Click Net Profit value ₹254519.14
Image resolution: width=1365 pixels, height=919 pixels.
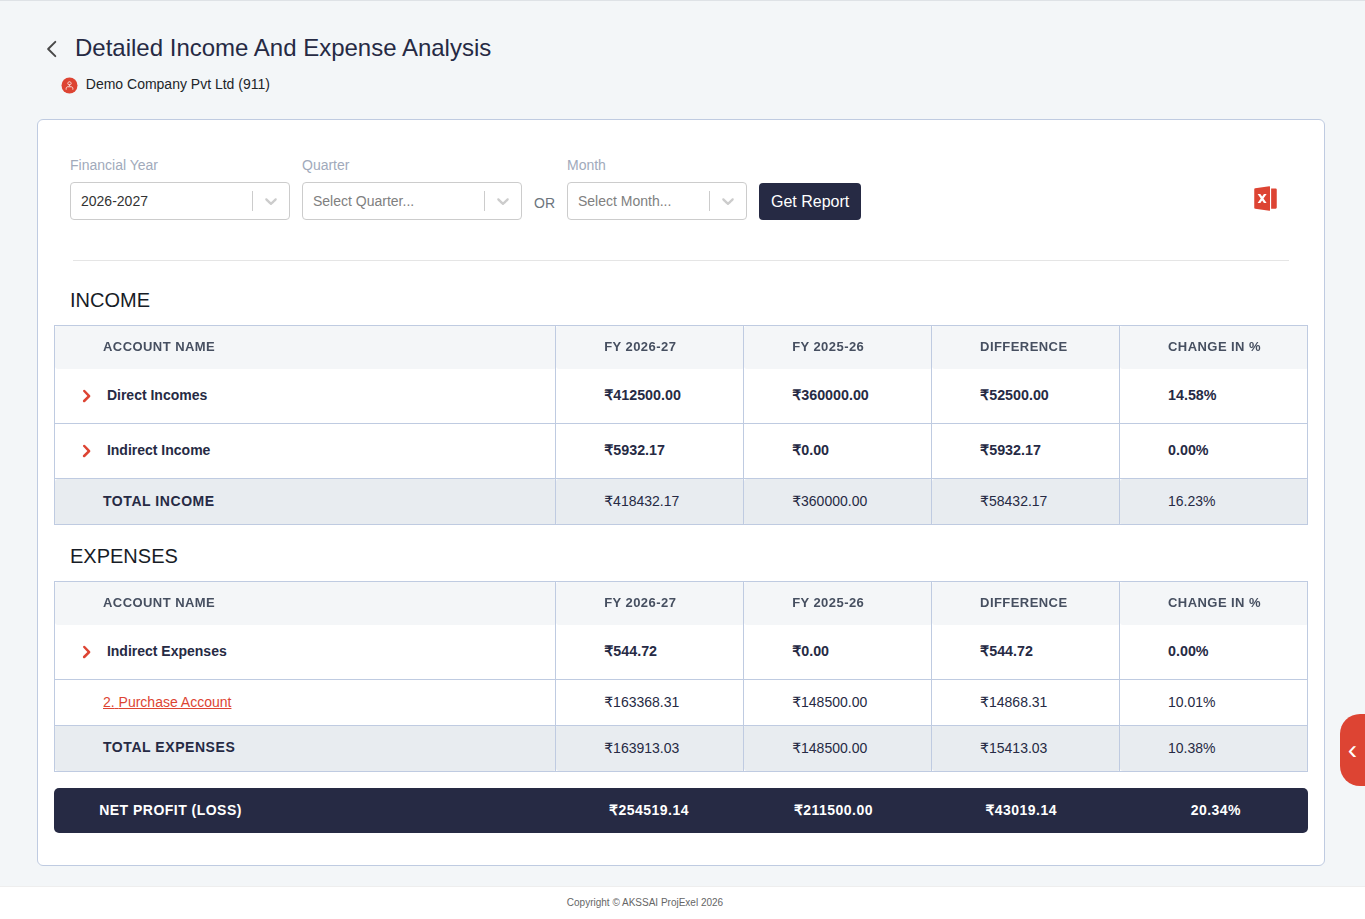point(649,810)
